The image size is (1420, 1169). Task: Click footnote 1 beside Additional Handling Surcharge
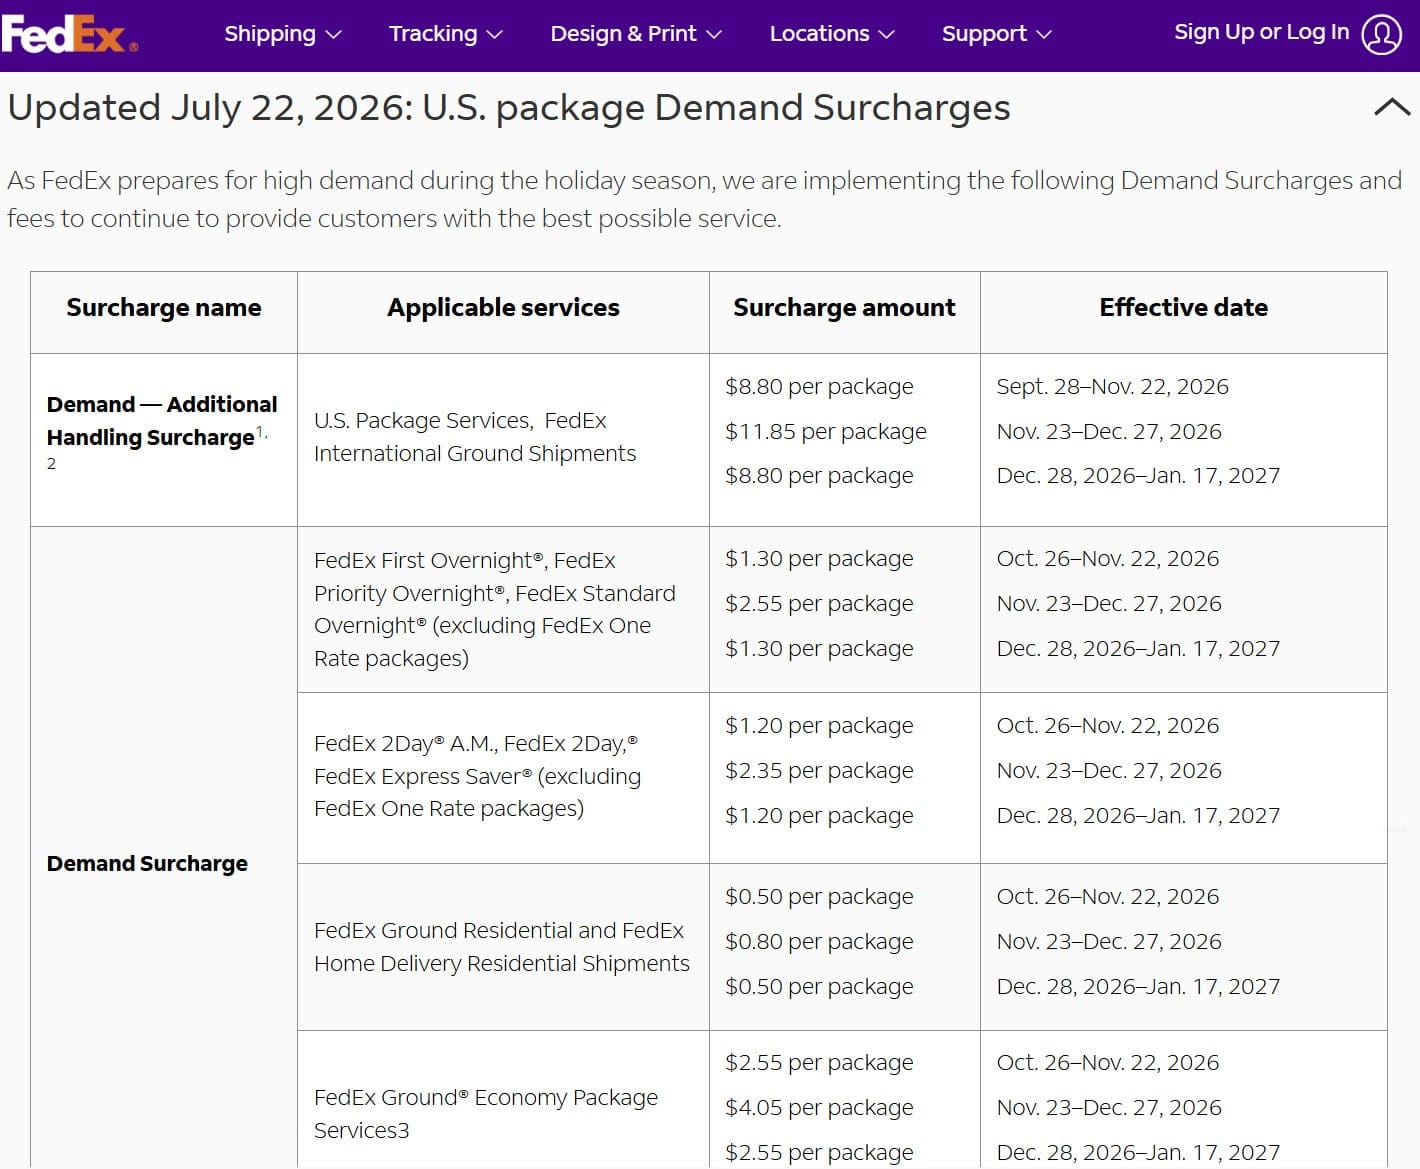(260, 431)
